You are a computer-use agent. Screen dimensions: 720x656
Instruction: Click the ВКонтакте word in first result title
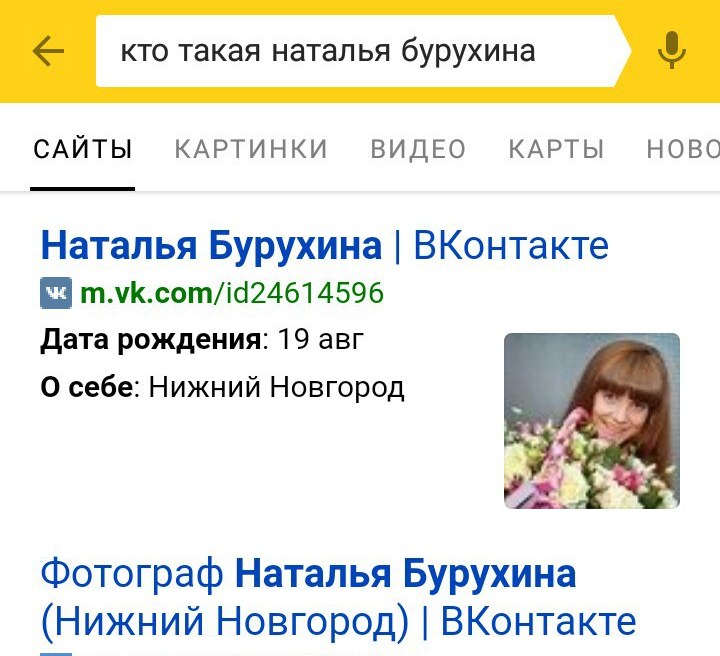[511, 246]
